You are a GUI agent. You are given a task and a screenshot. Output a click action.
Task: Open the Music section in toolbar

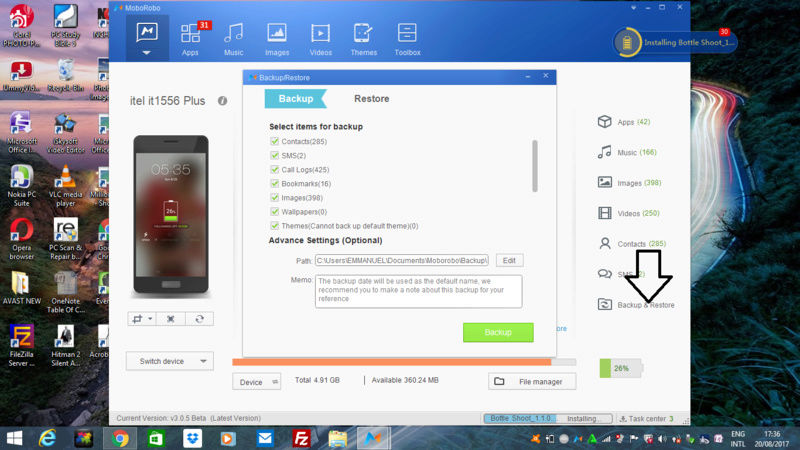[x=234, y=39]
